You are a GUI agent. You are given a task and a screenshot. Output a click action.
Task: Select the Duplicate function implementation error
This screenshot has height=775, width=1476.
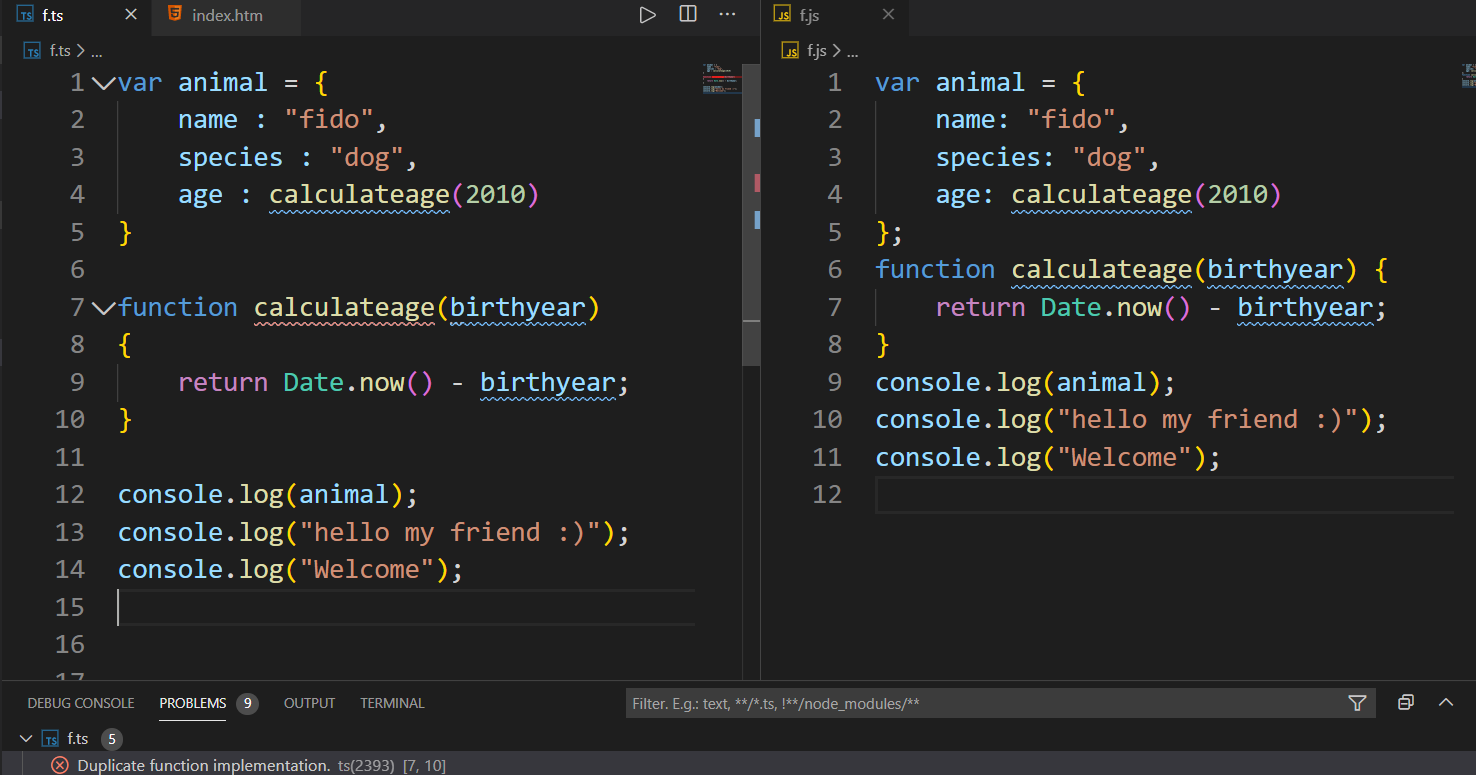pos(204,765)
